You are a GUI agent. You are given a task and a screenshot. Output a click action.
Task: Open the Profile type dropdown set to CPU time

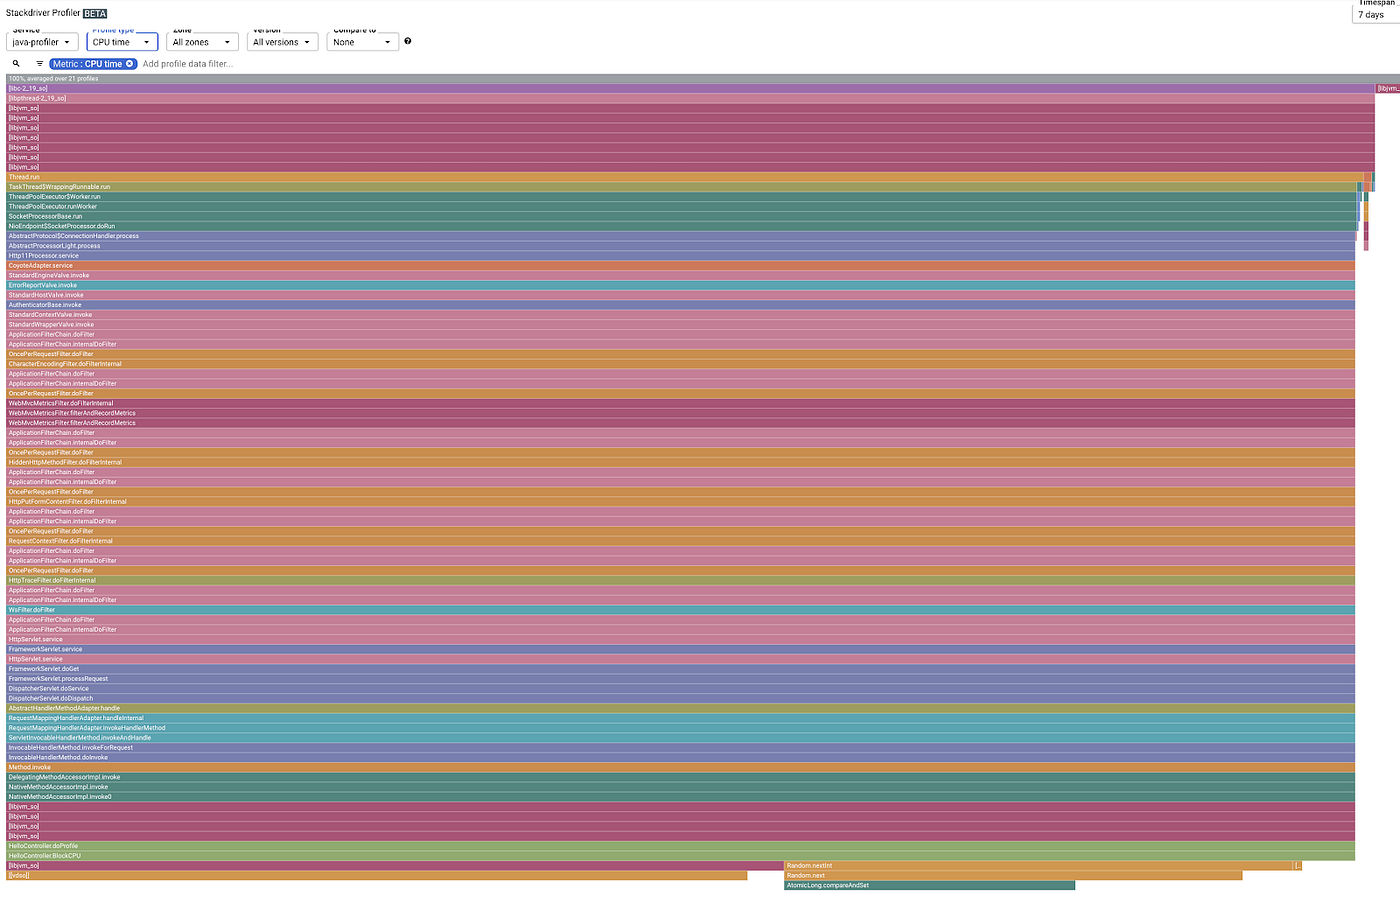tap(121, 41)
